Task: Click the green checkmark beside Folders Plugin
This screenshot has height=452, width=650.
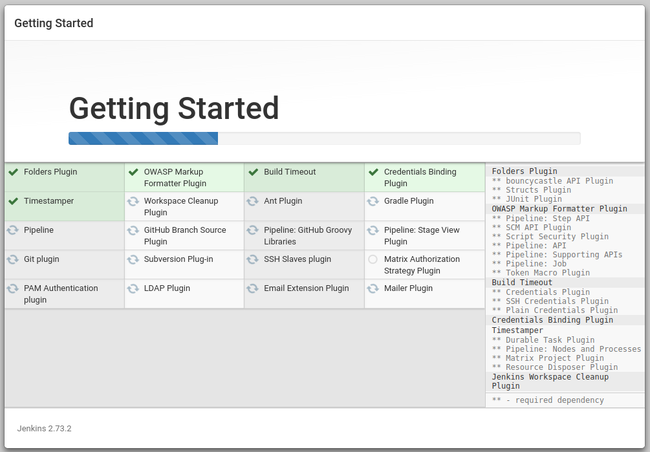Action: (13, 172)
